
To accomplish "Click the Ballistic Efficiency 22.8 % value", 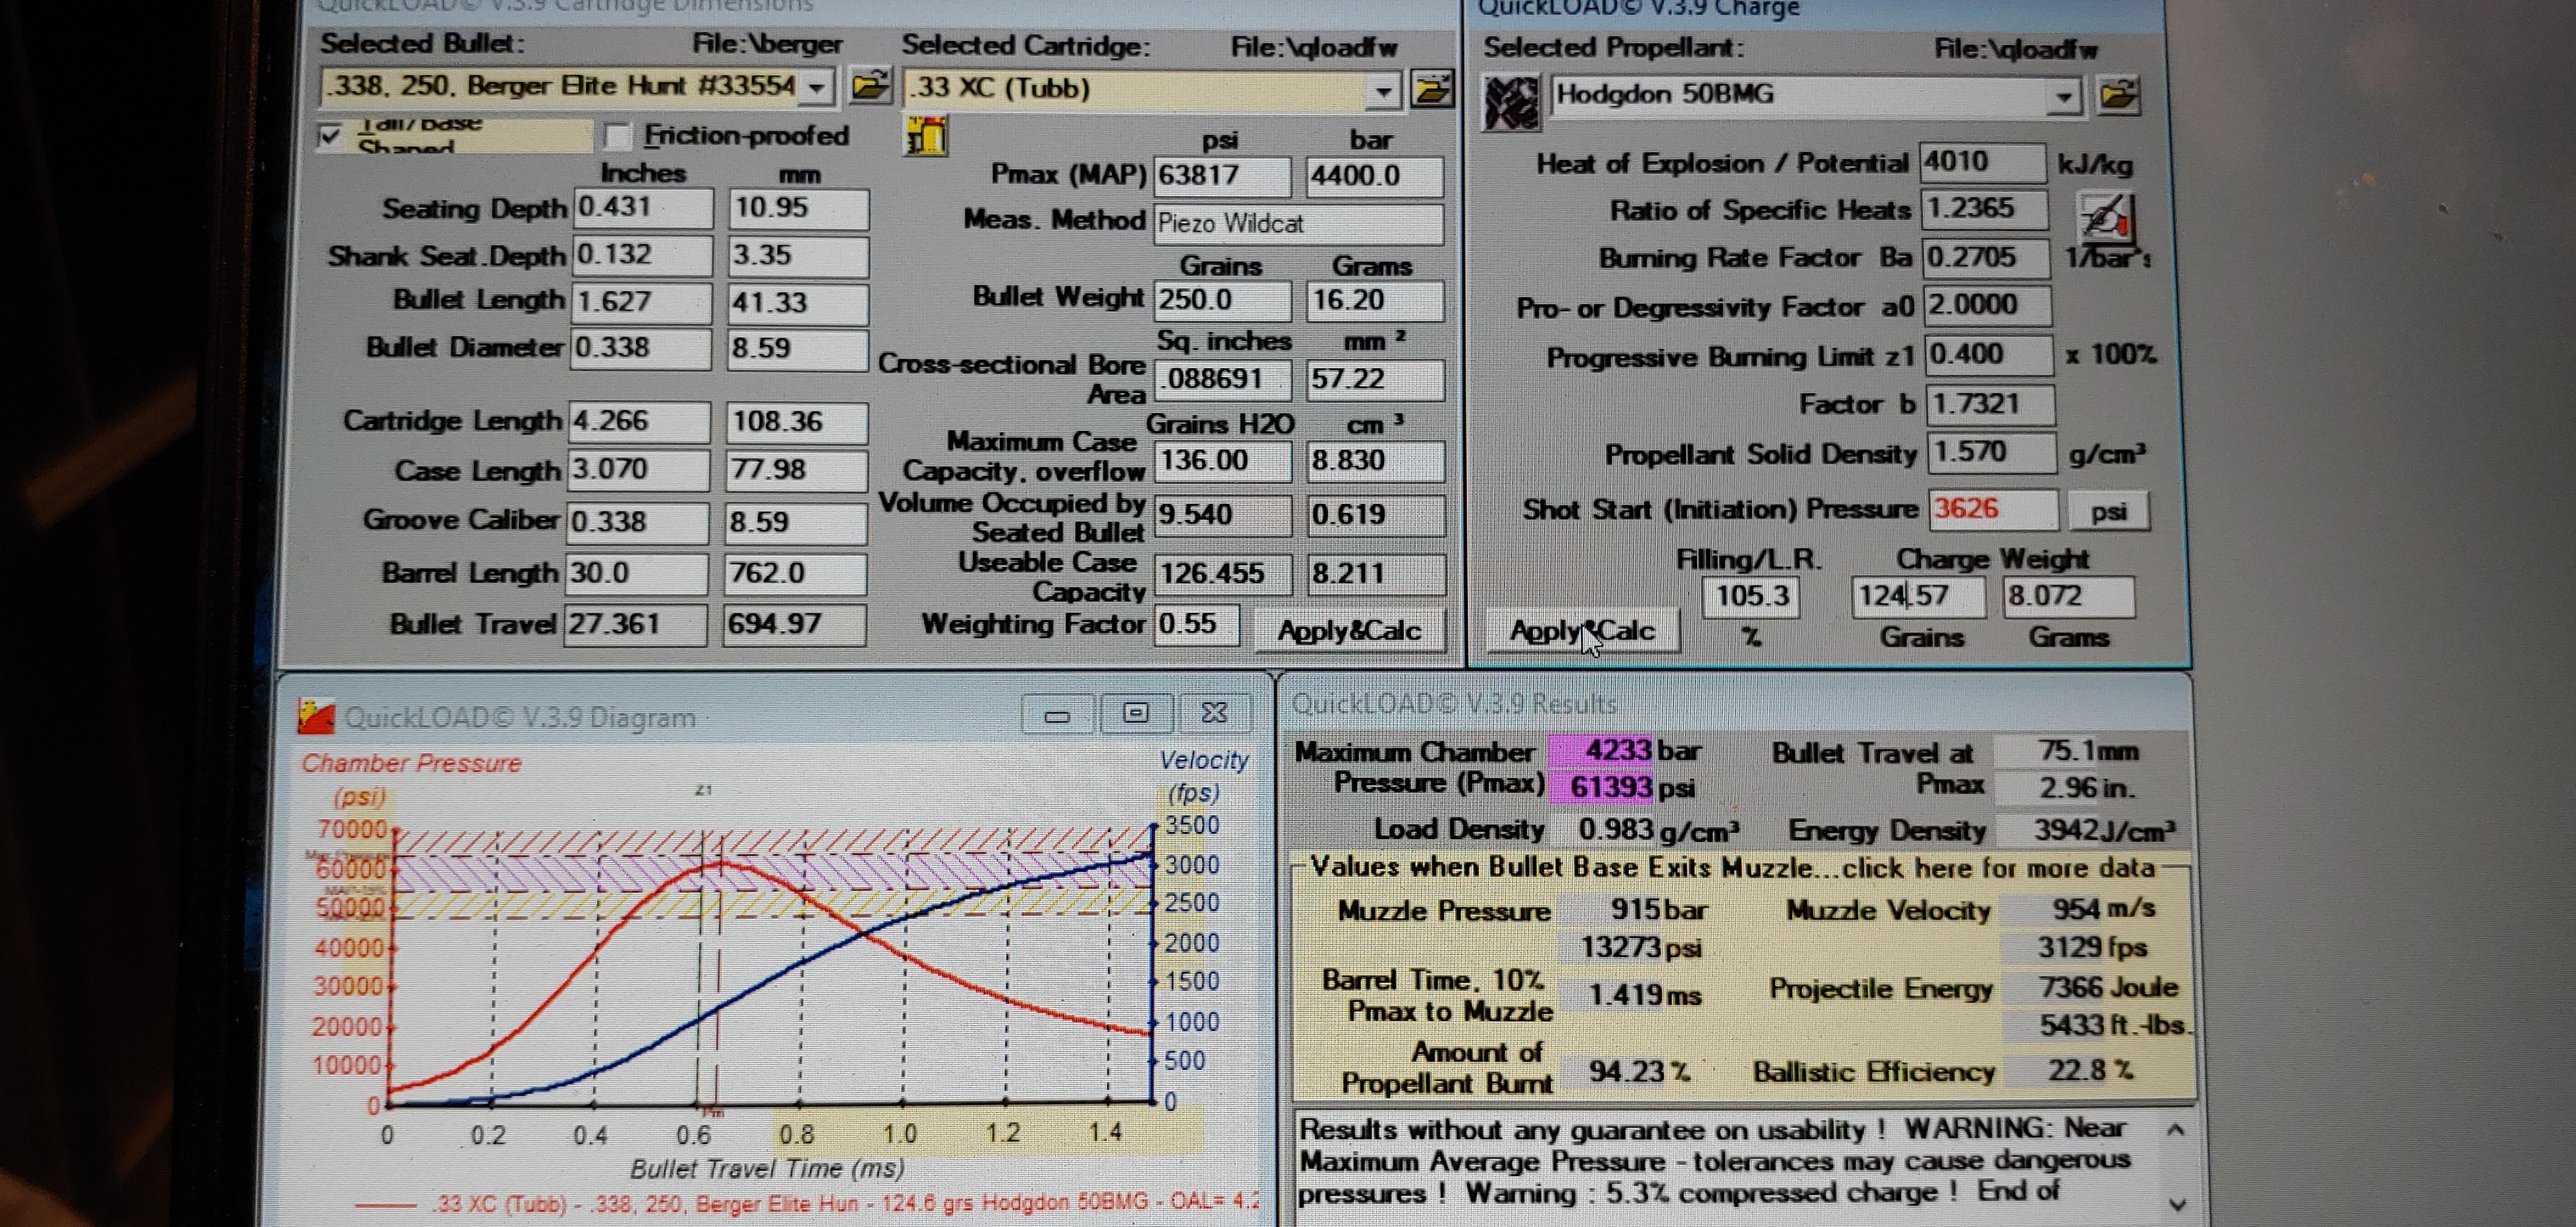I will coord(2088,1071).
